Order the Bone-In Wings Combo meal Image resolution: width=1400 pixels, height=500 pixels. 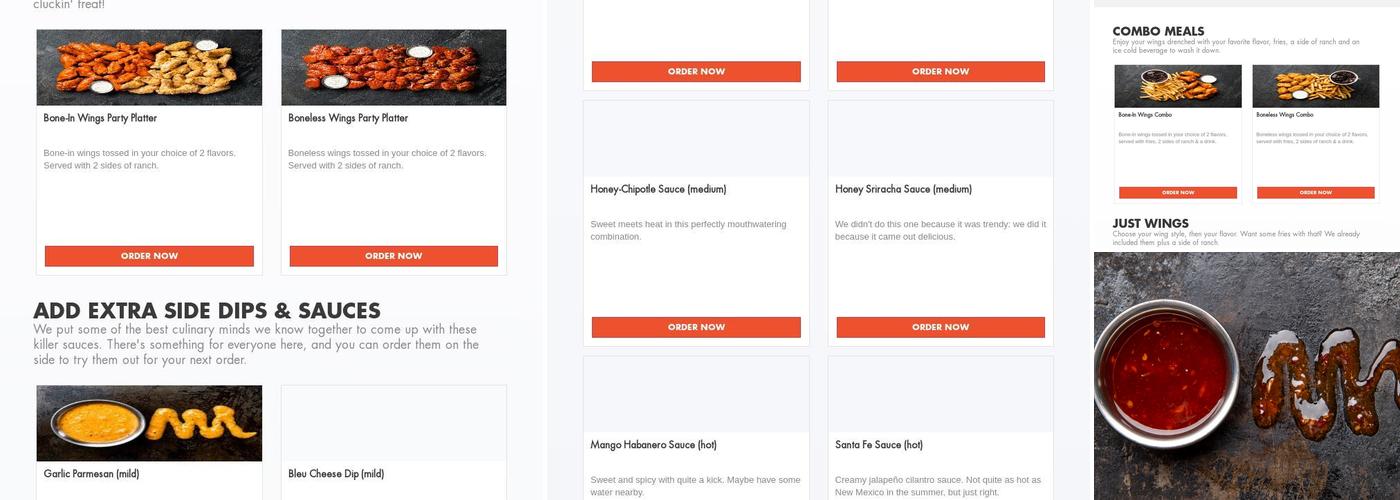click(x=1177, y=192)
